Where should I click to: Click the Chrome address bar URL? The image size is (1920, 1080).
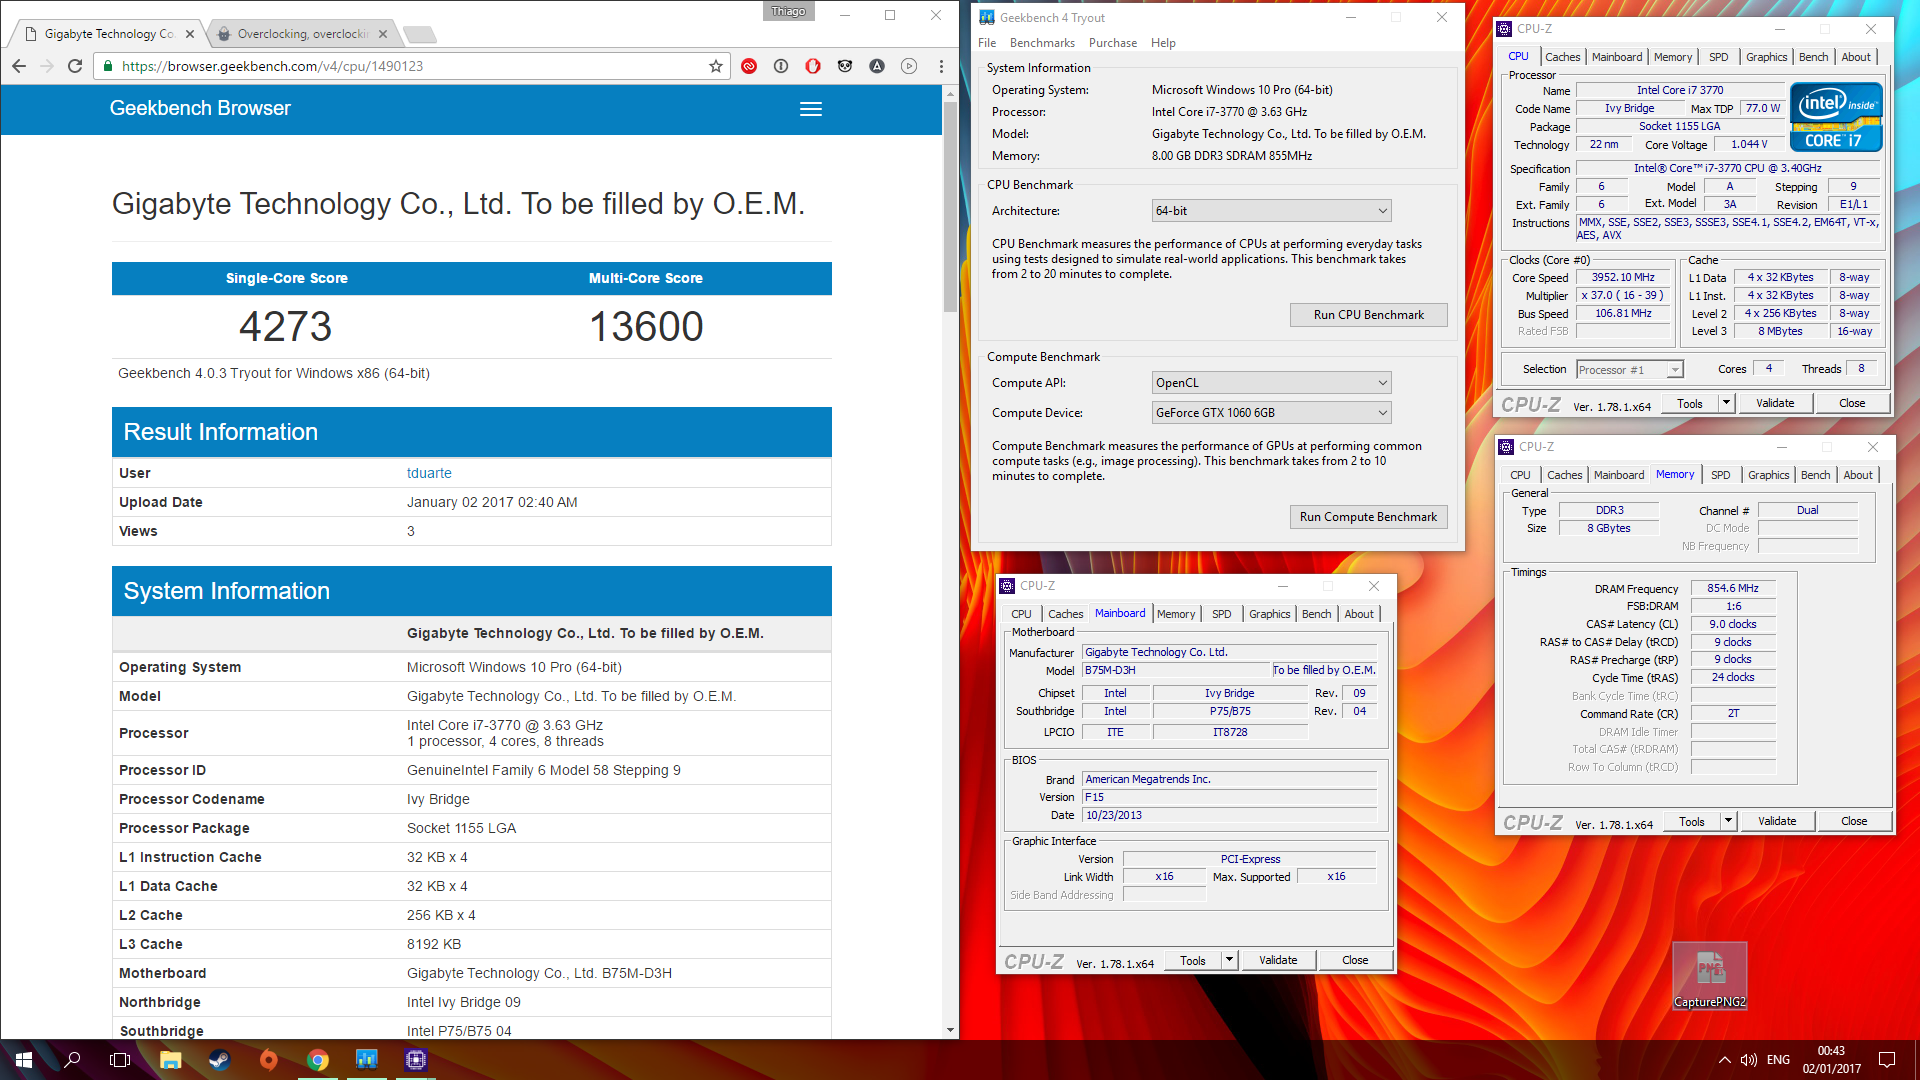click(272, 66)
